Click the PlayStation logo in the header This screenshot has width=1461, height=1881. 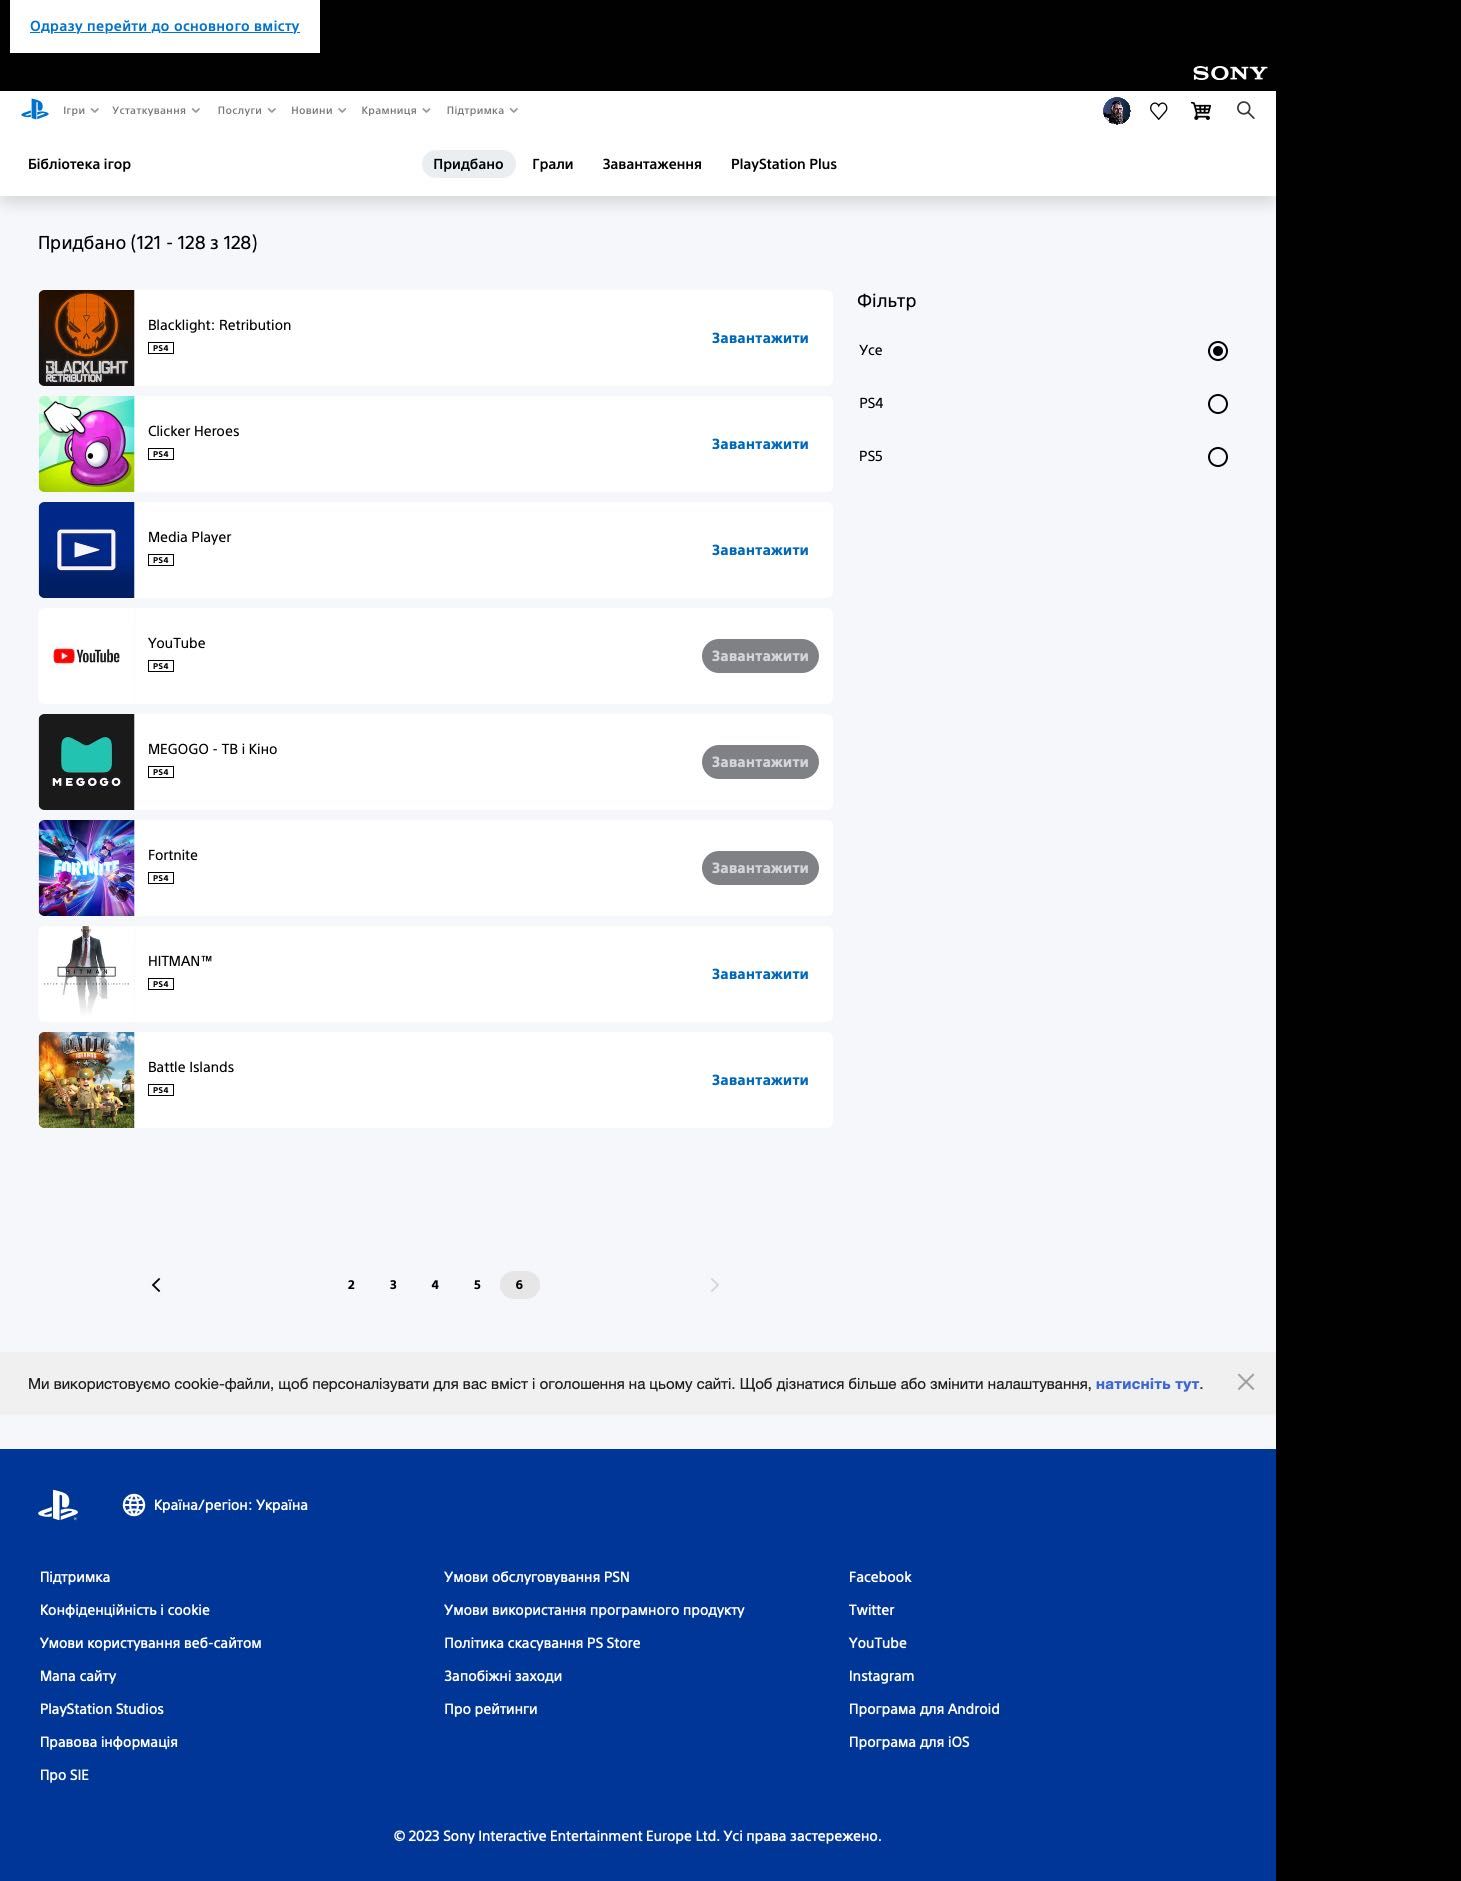pyautogui.click(x=35, y=110)
